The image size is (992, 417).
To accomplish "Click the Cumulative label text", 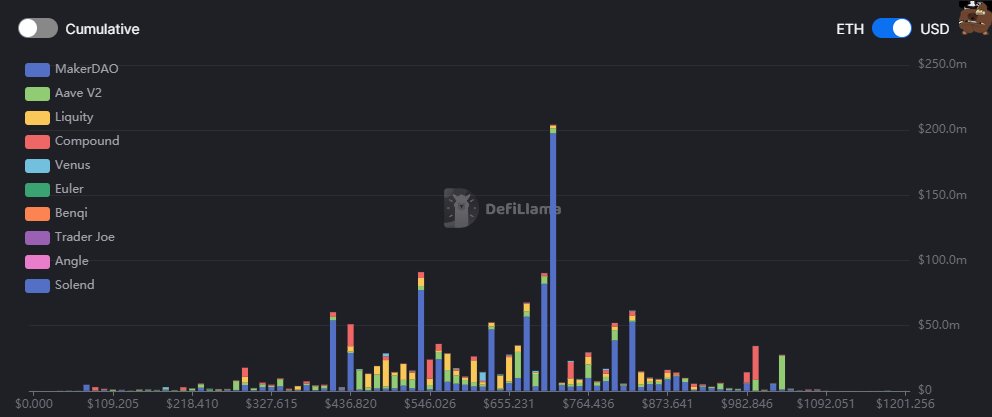I will [x=102, y=29].
